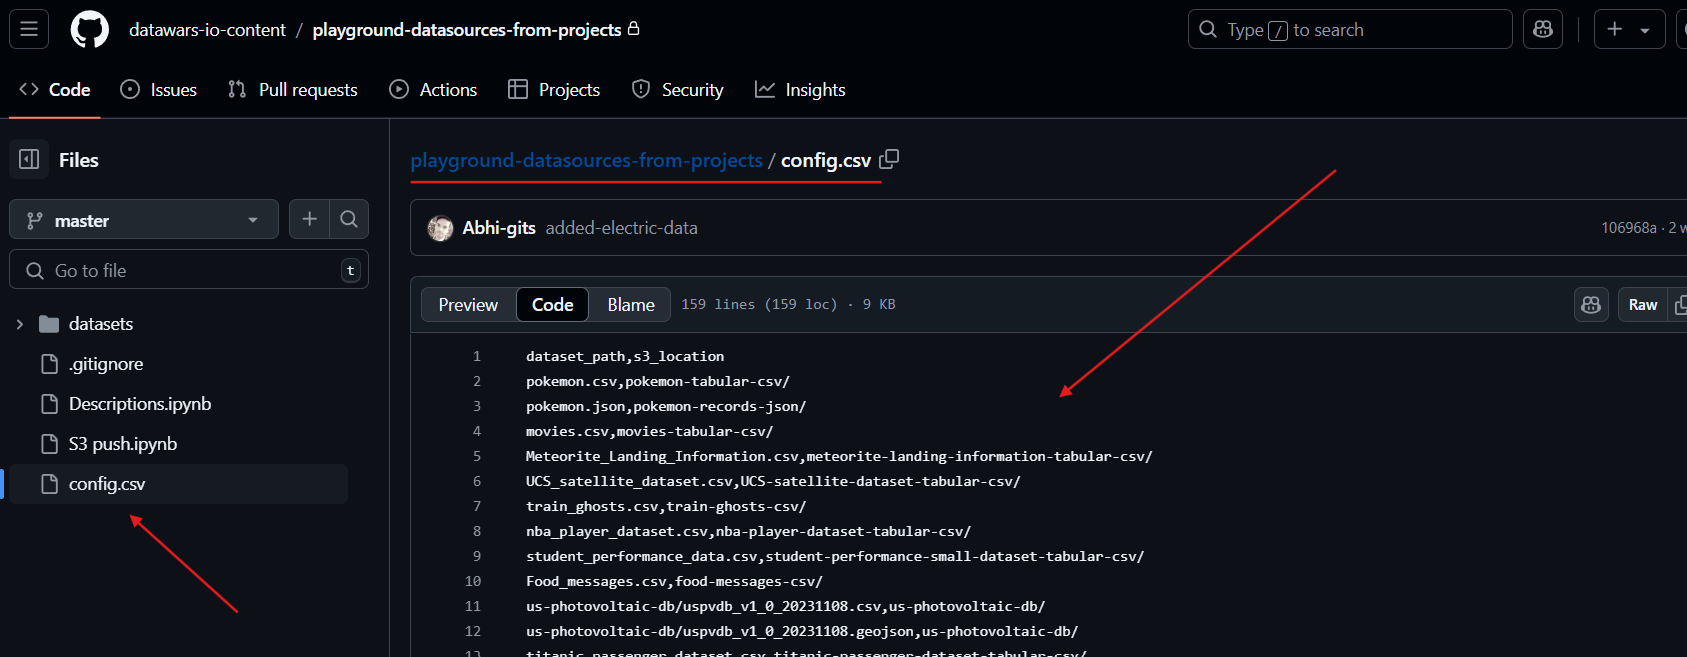The height and width of the screenshot is (657, 1687).
Task: Click the search bar in header
Action: (x=1350, y=29)
